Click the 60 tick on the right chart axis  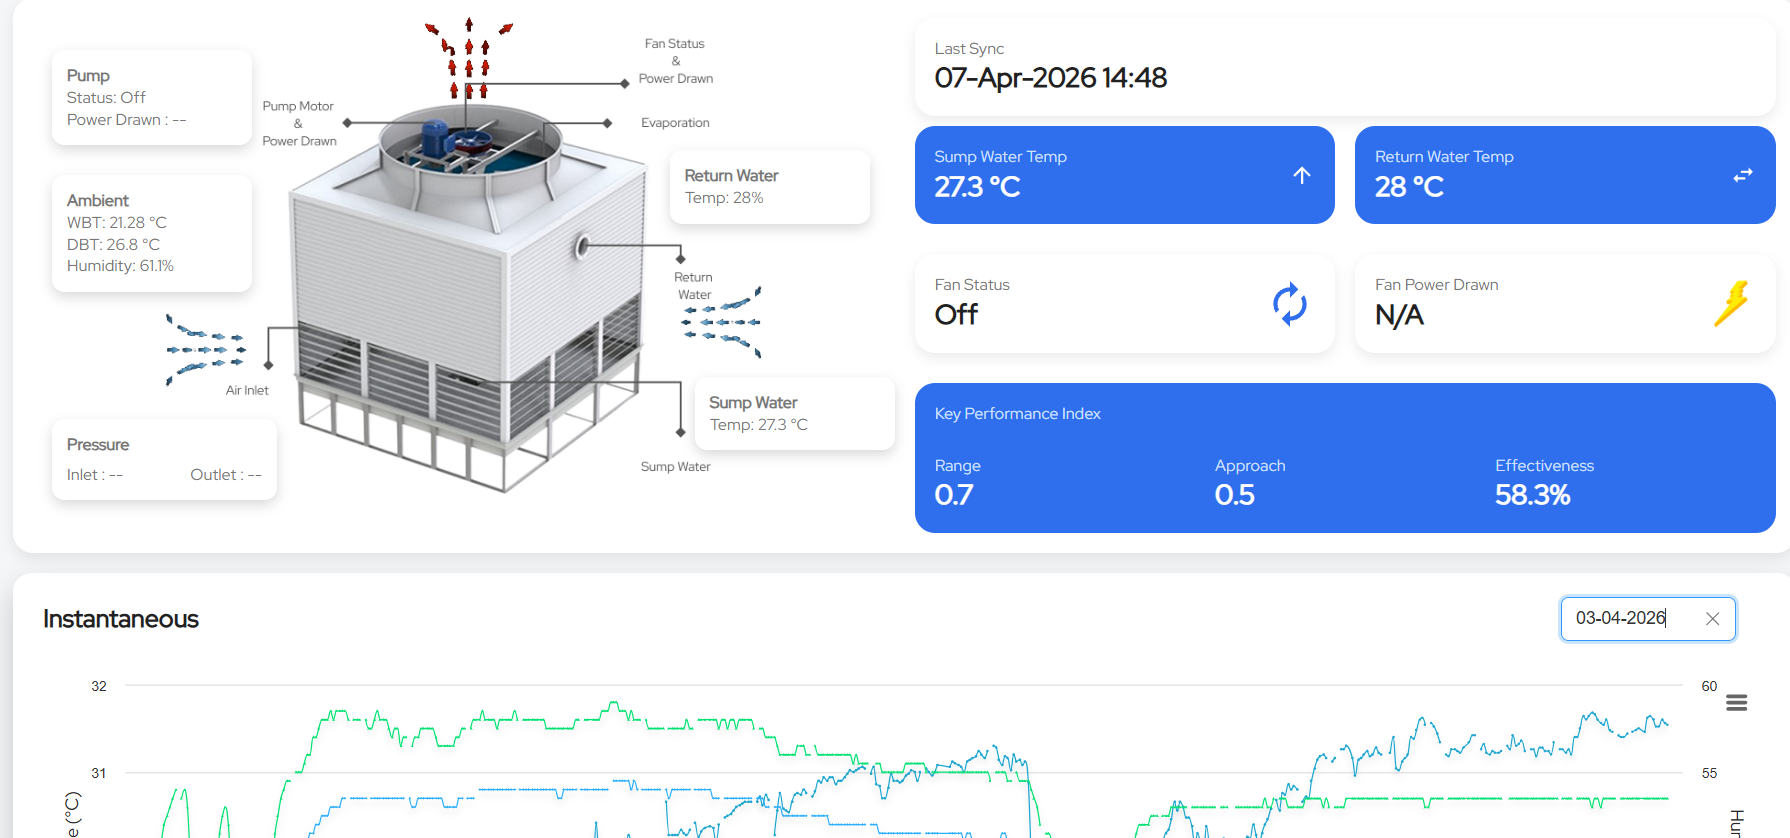(1709, 686)
